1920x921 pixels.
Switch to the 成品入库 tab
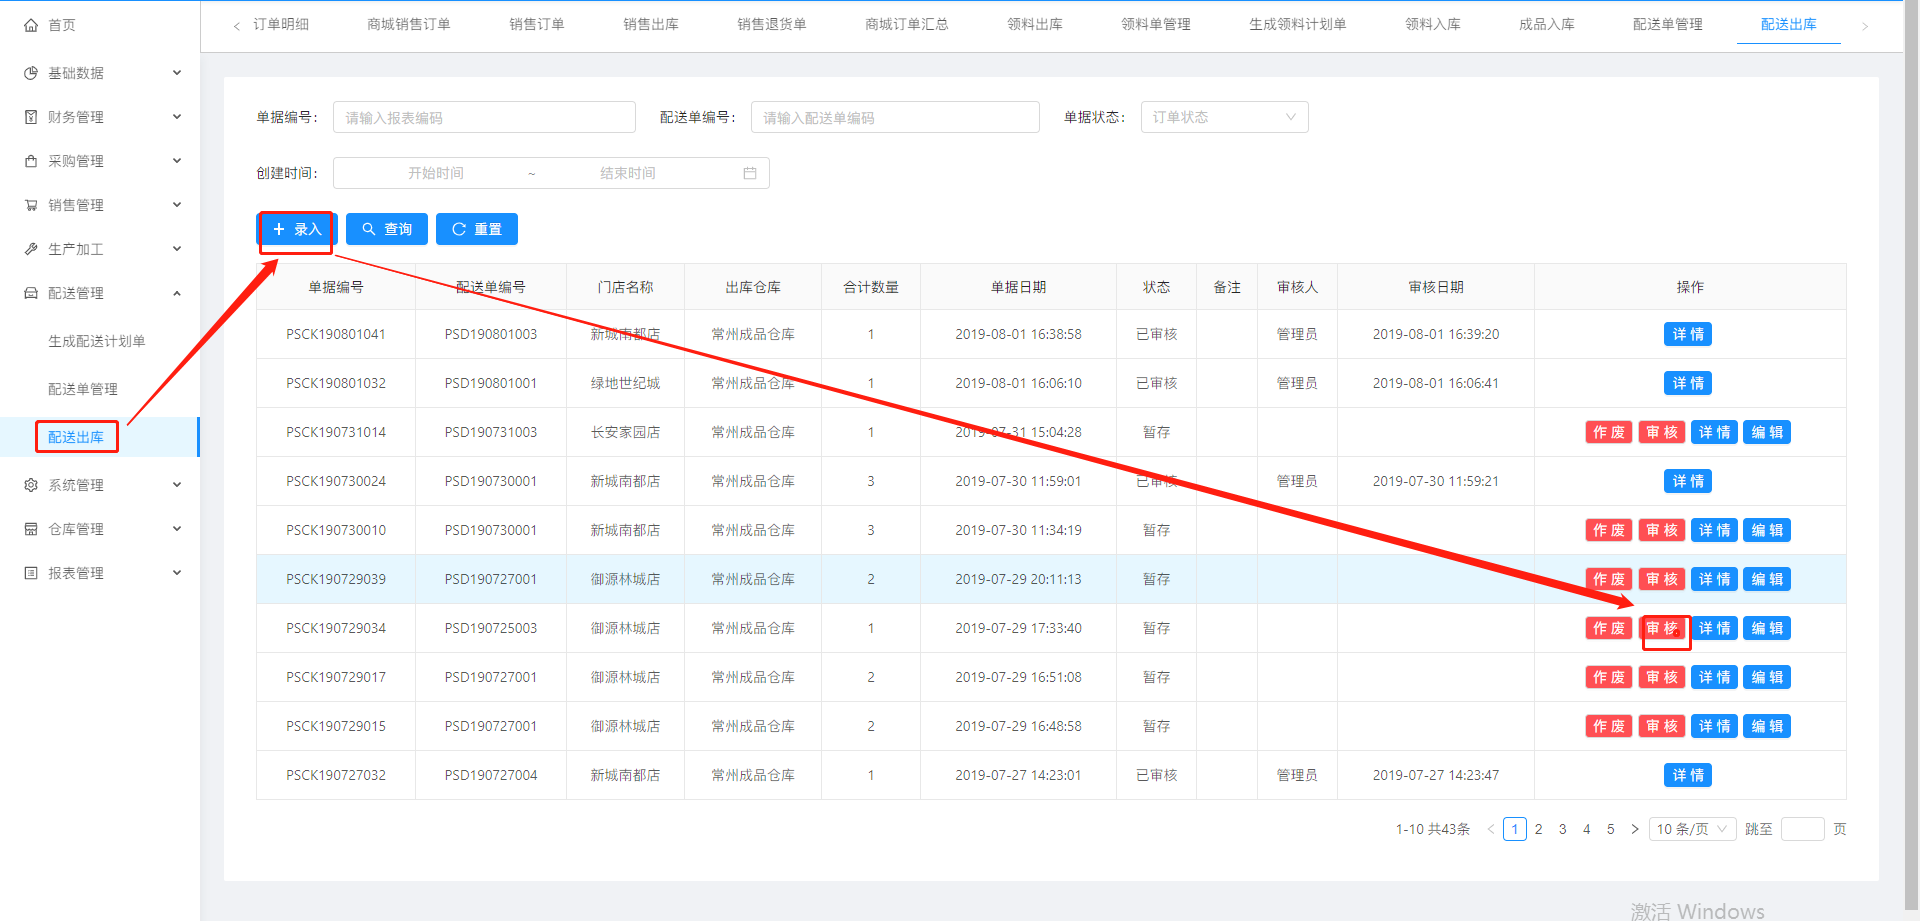(x=1546, y=24)
